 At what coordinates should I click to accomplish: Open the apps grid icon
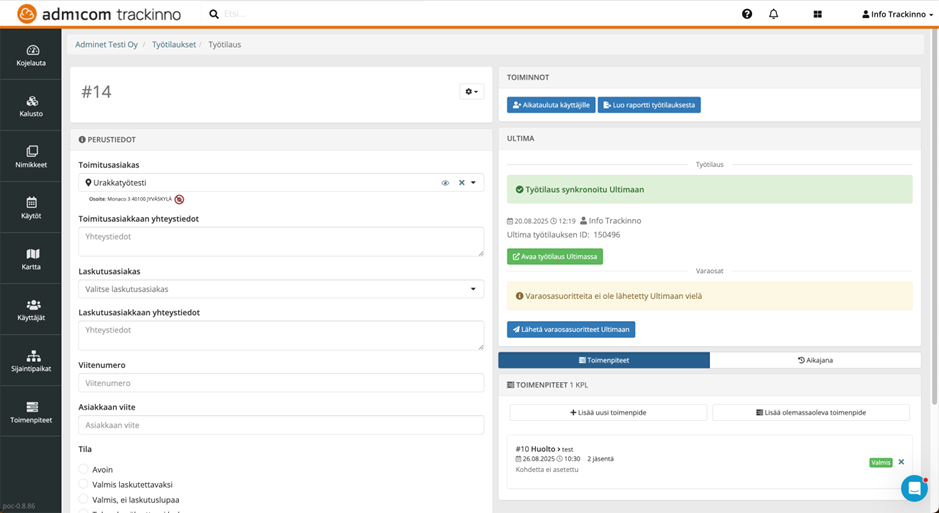[x=817, y=14]
